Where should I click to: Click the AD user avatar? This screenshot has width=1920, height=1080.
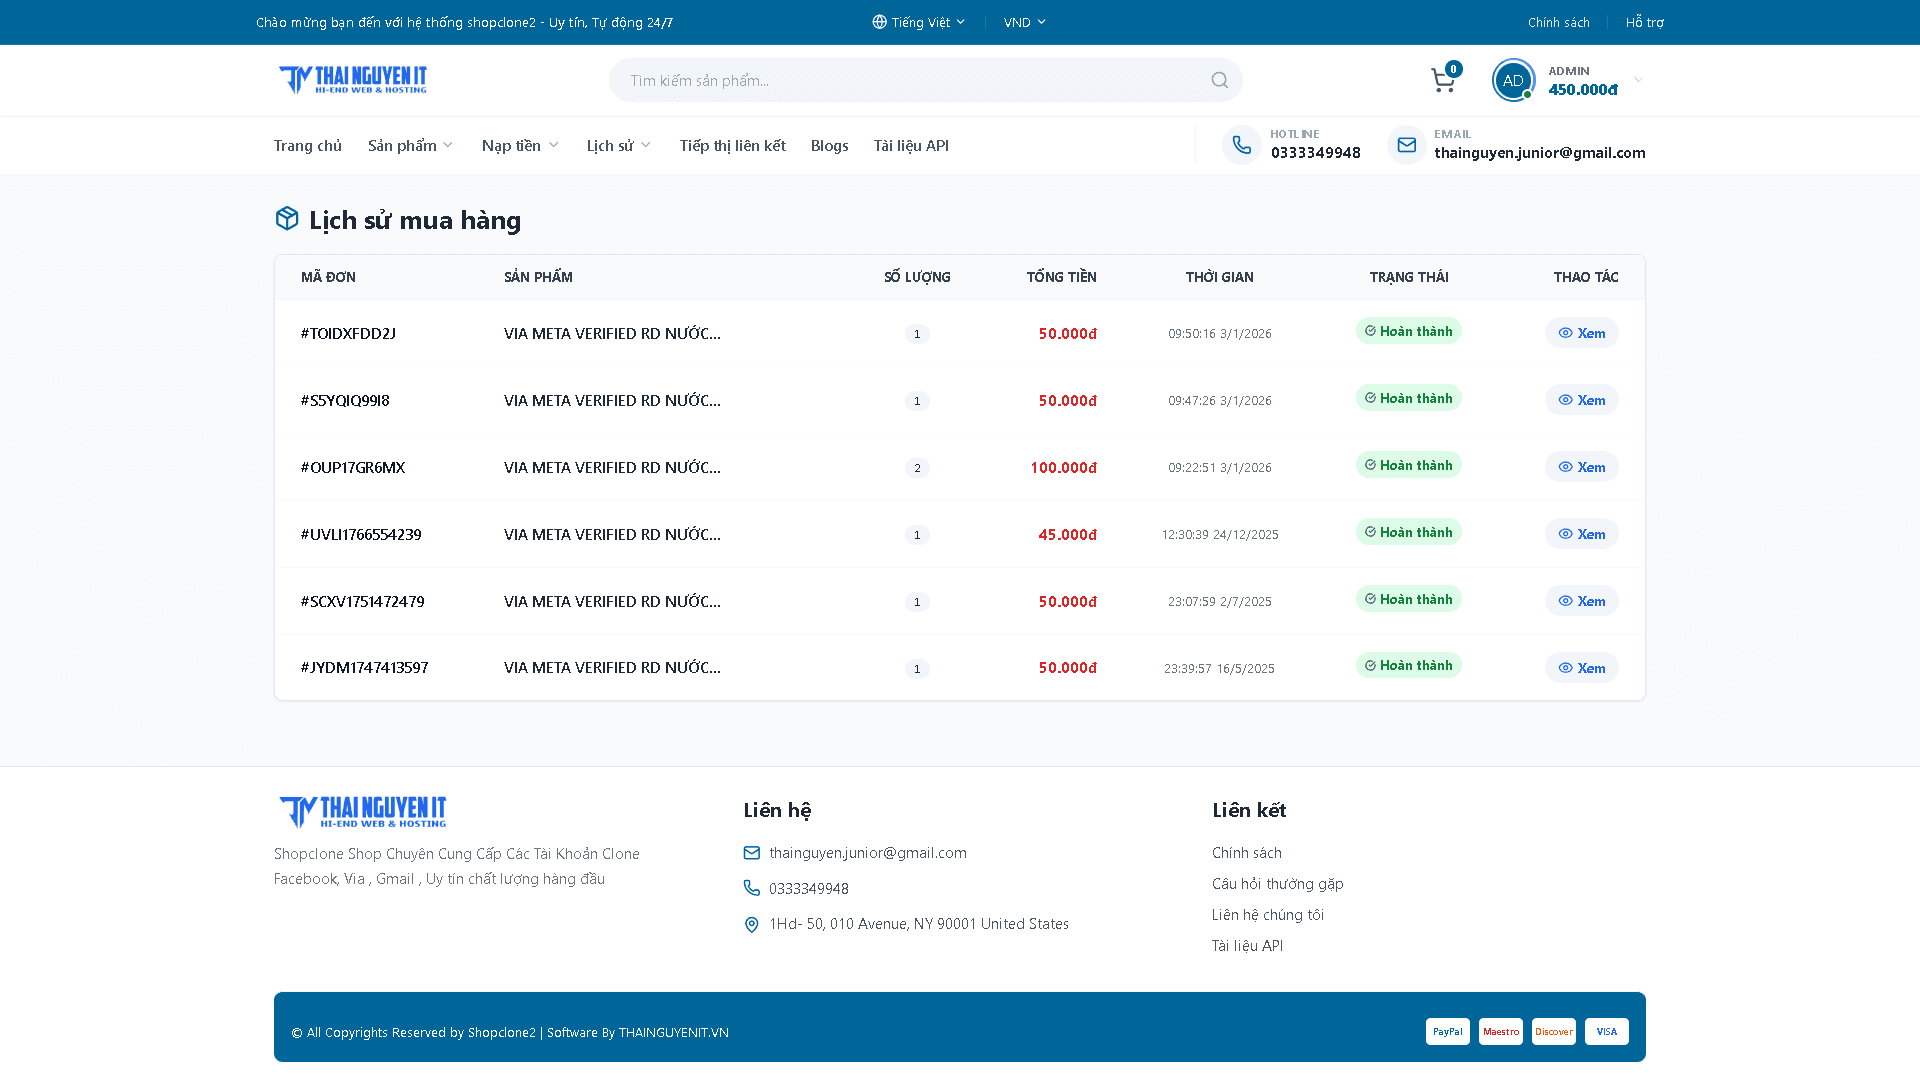point(1513,80)
